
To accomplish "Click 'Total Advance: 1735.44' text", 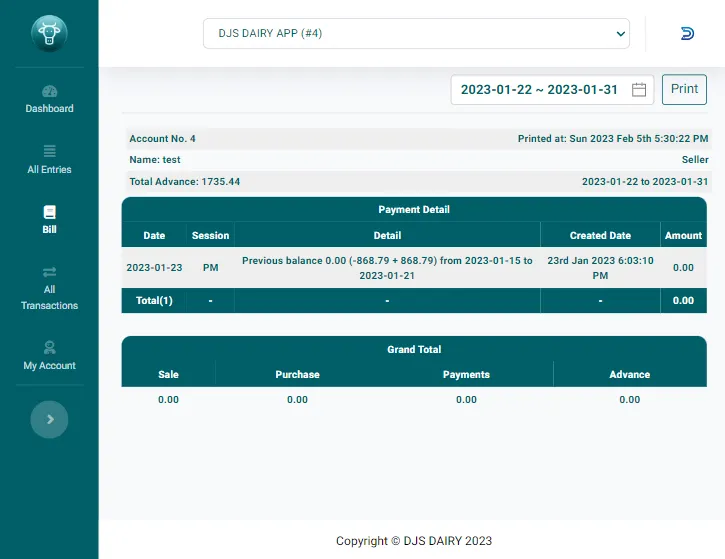I will click(x=184, y=182).
